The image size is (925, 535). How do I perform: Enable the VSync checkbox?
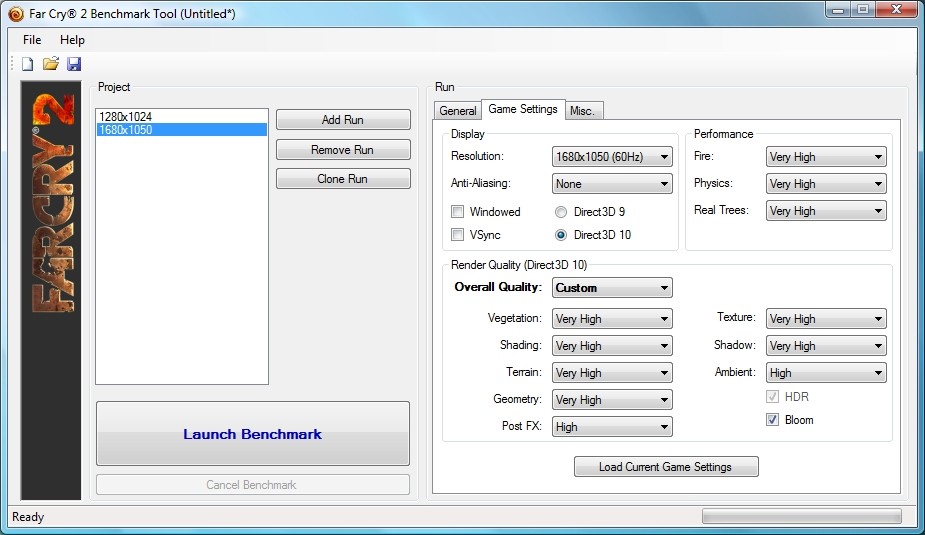(x=457, y=235)
